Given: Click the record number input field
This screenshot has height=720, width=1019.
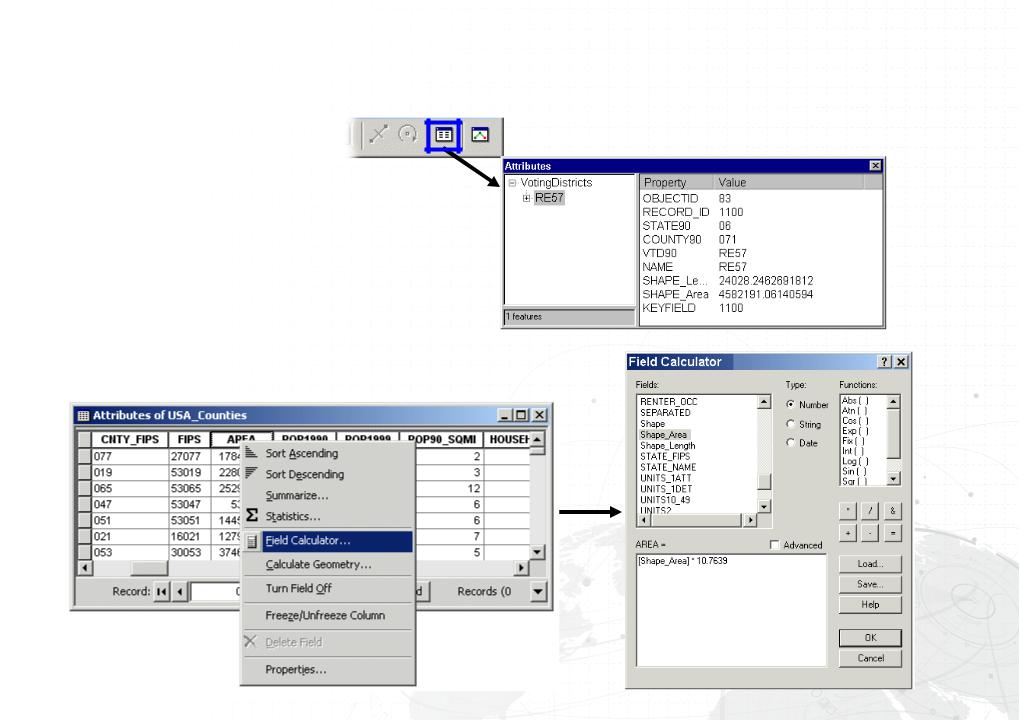Looking at the screenshot, I should [x=216, y=591].
